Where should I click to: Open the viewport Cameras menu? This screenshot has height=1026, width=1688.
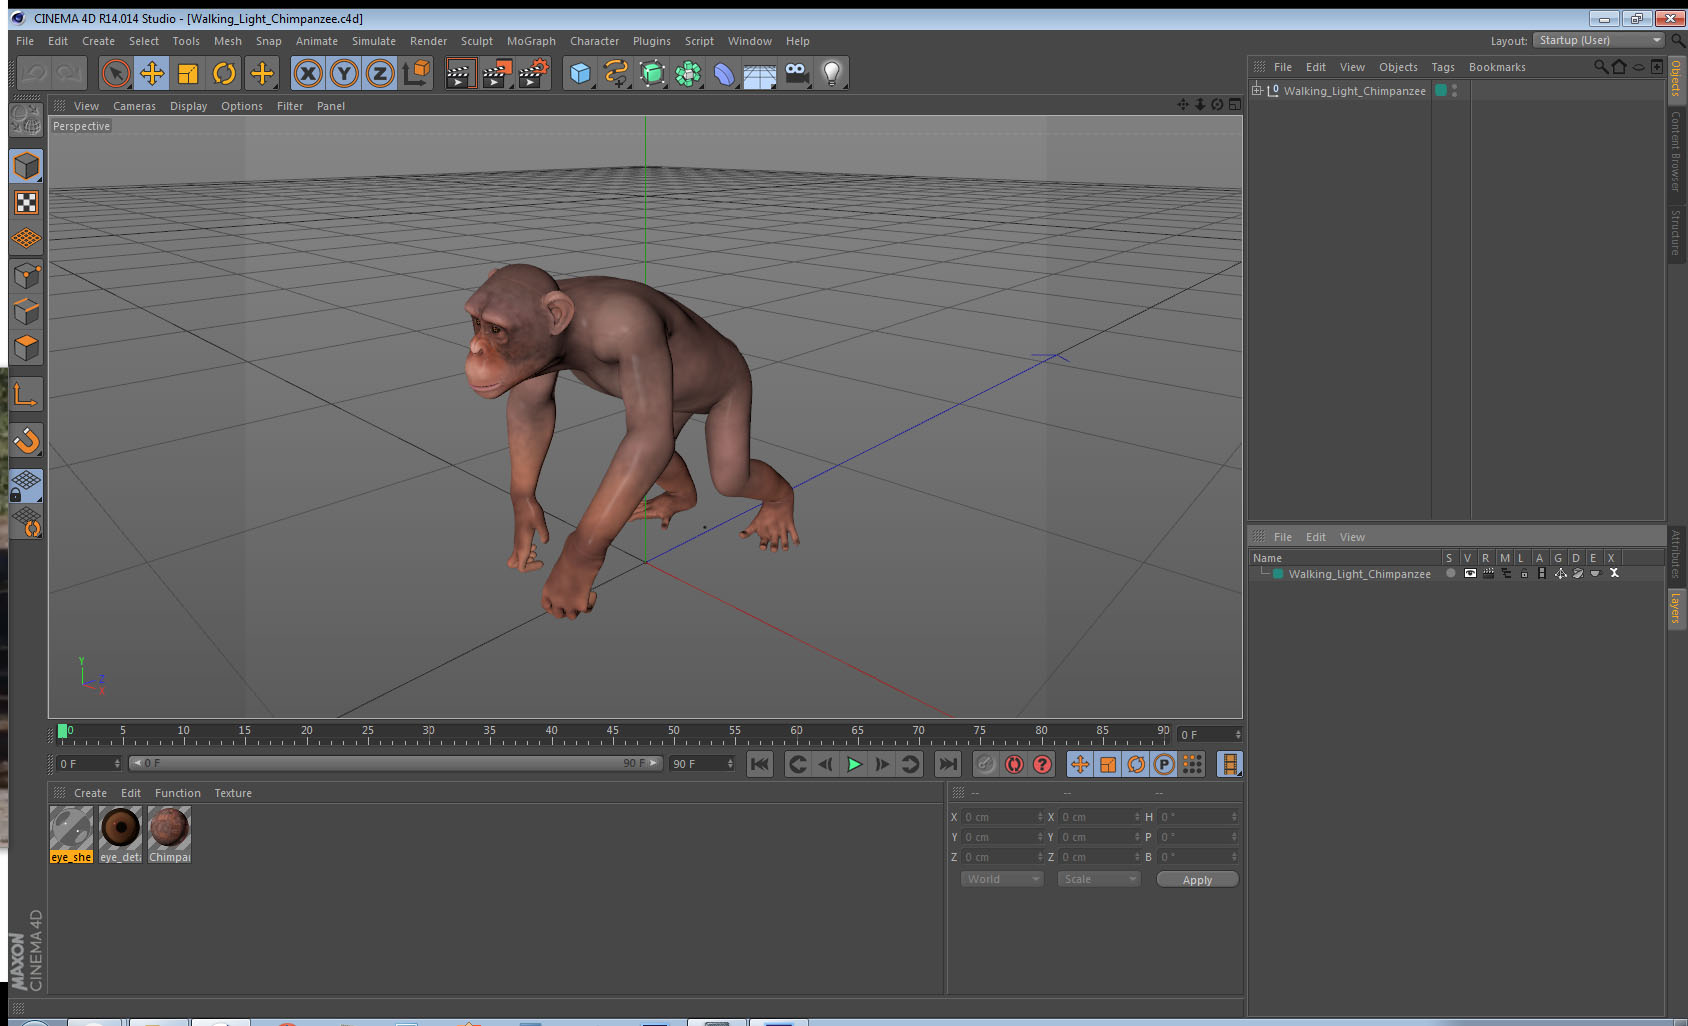(134, 106)
